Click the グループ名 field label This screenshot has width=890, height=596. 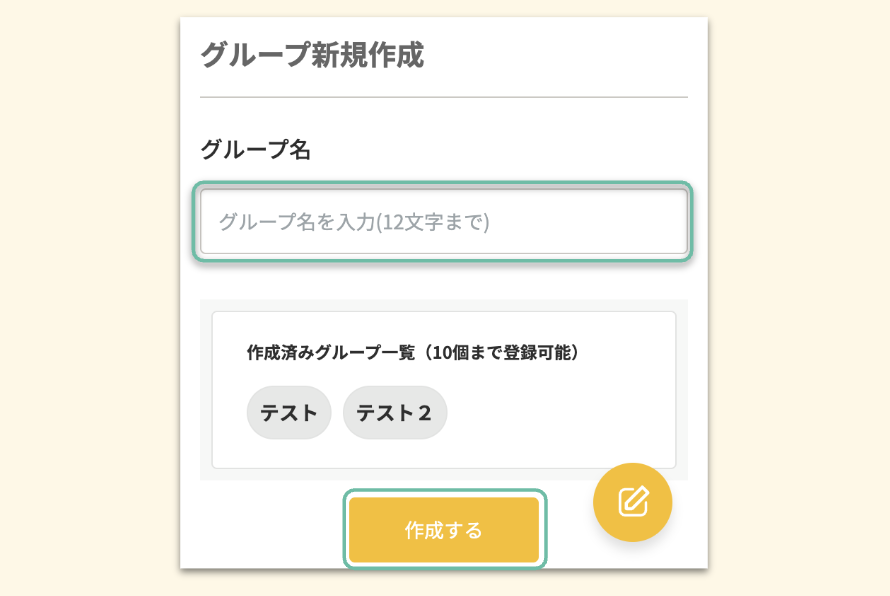(x=256, y=150)
